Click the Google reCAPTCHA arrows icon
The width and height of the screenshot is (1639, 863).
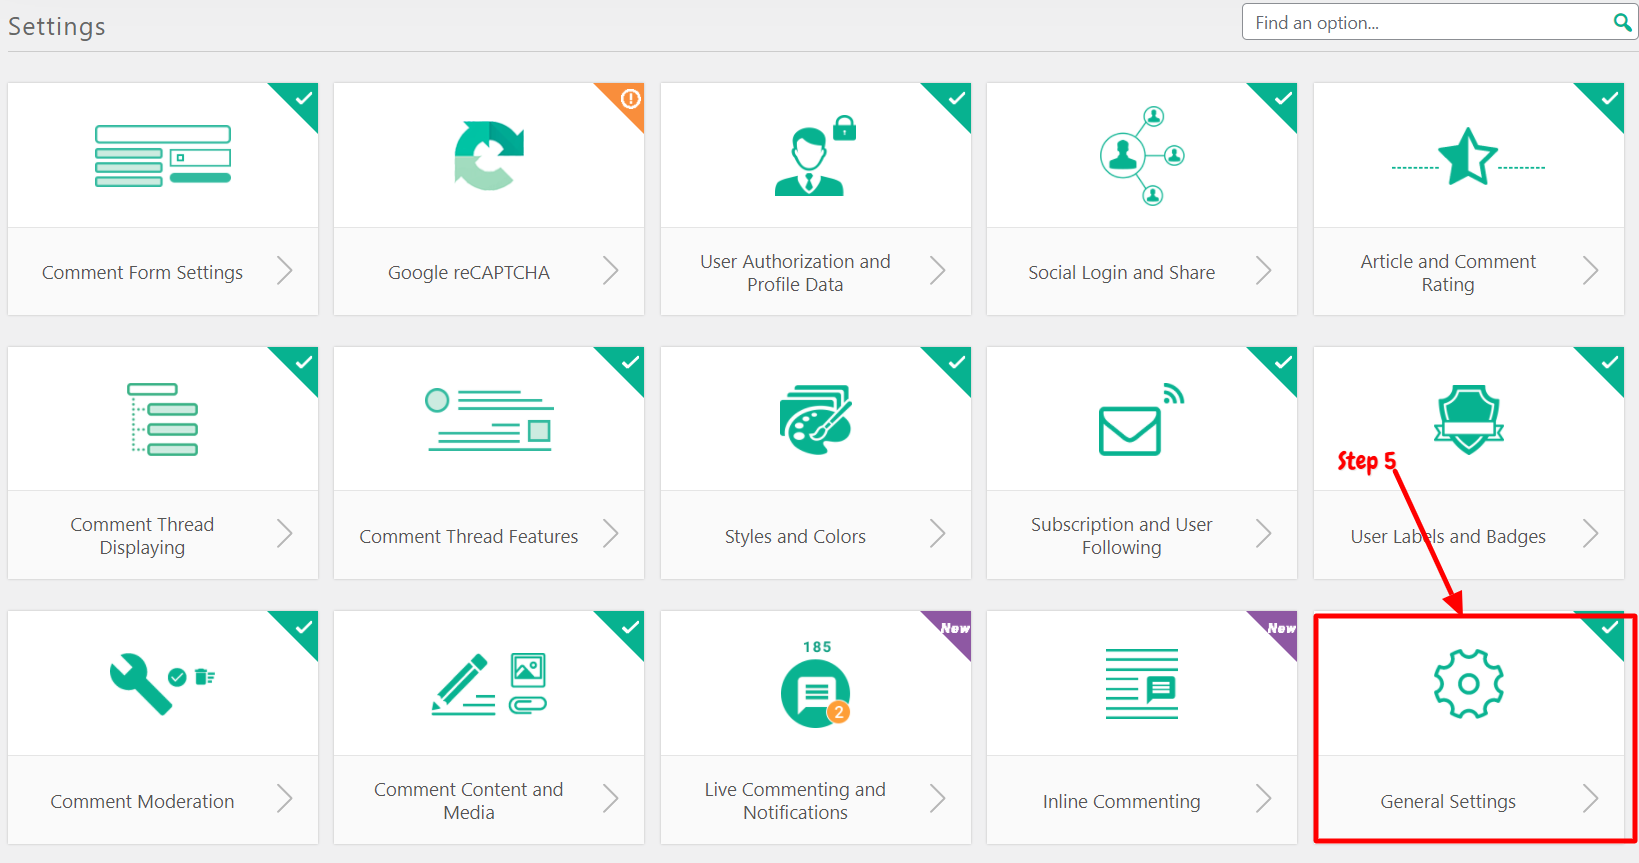tap(489, 155)
